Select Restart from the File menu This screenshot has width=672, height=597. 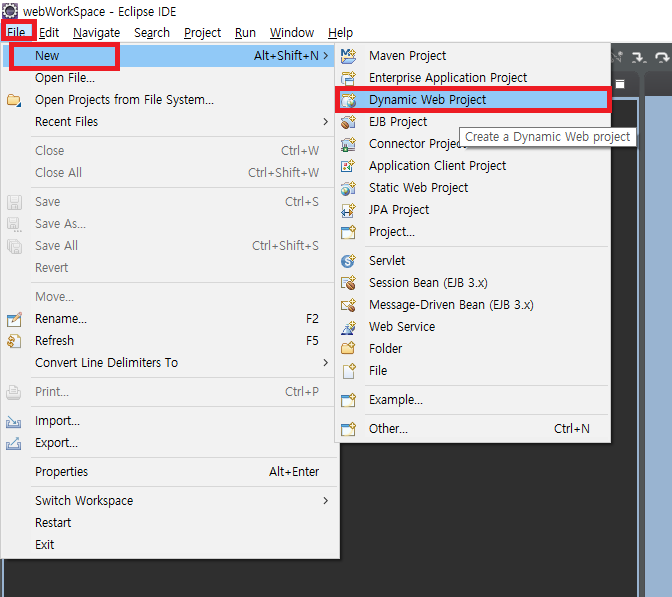click(169, 522)
